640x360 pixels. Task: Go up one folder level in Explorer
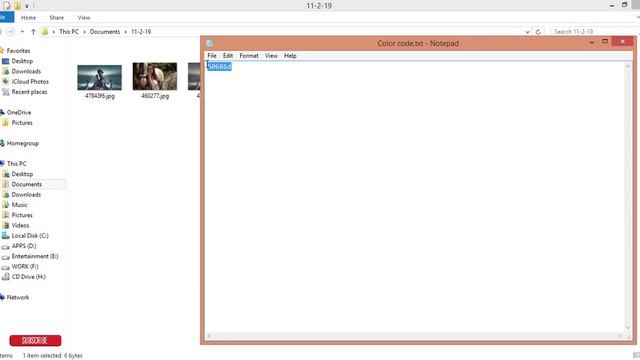(33, 31)
